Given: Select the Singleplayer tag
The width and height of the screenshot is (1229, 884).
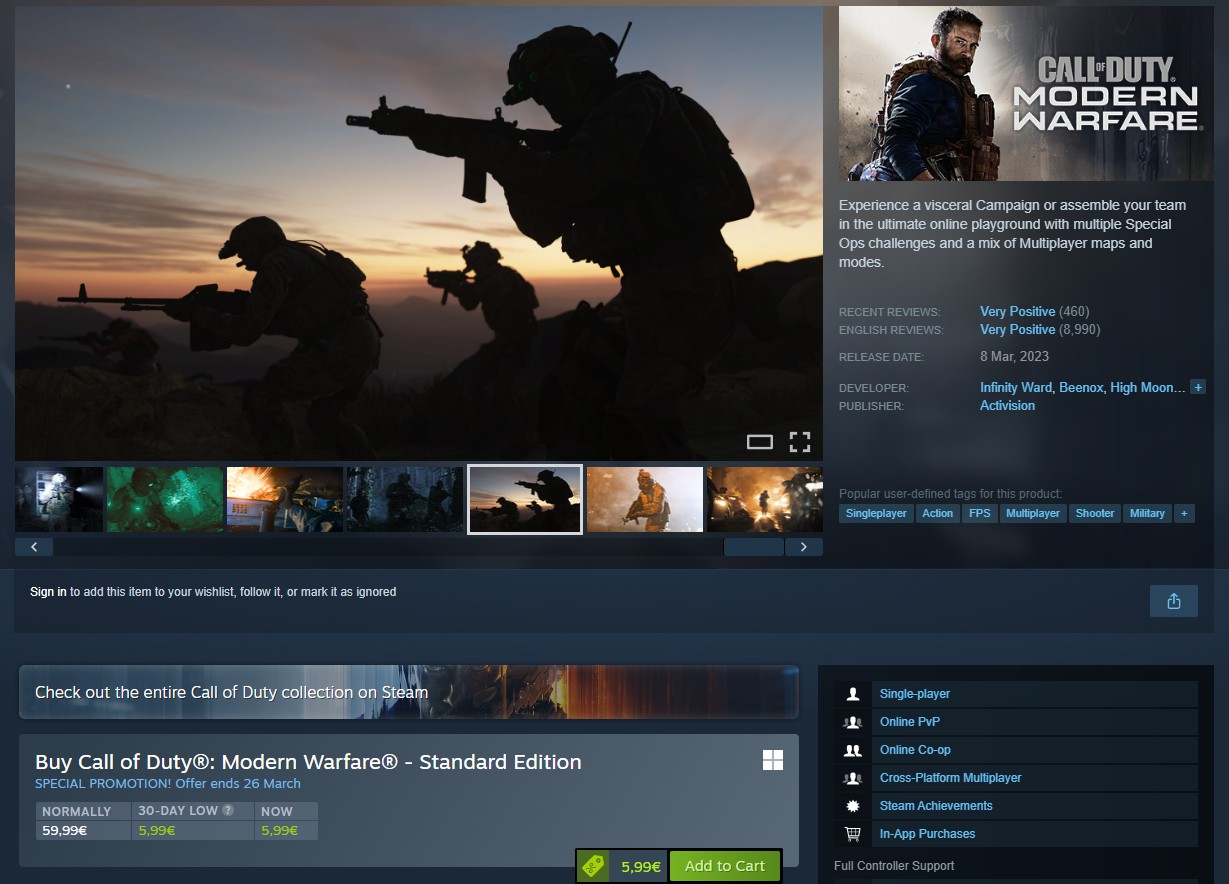Looking at the screenshot, I should pos(876,513).
